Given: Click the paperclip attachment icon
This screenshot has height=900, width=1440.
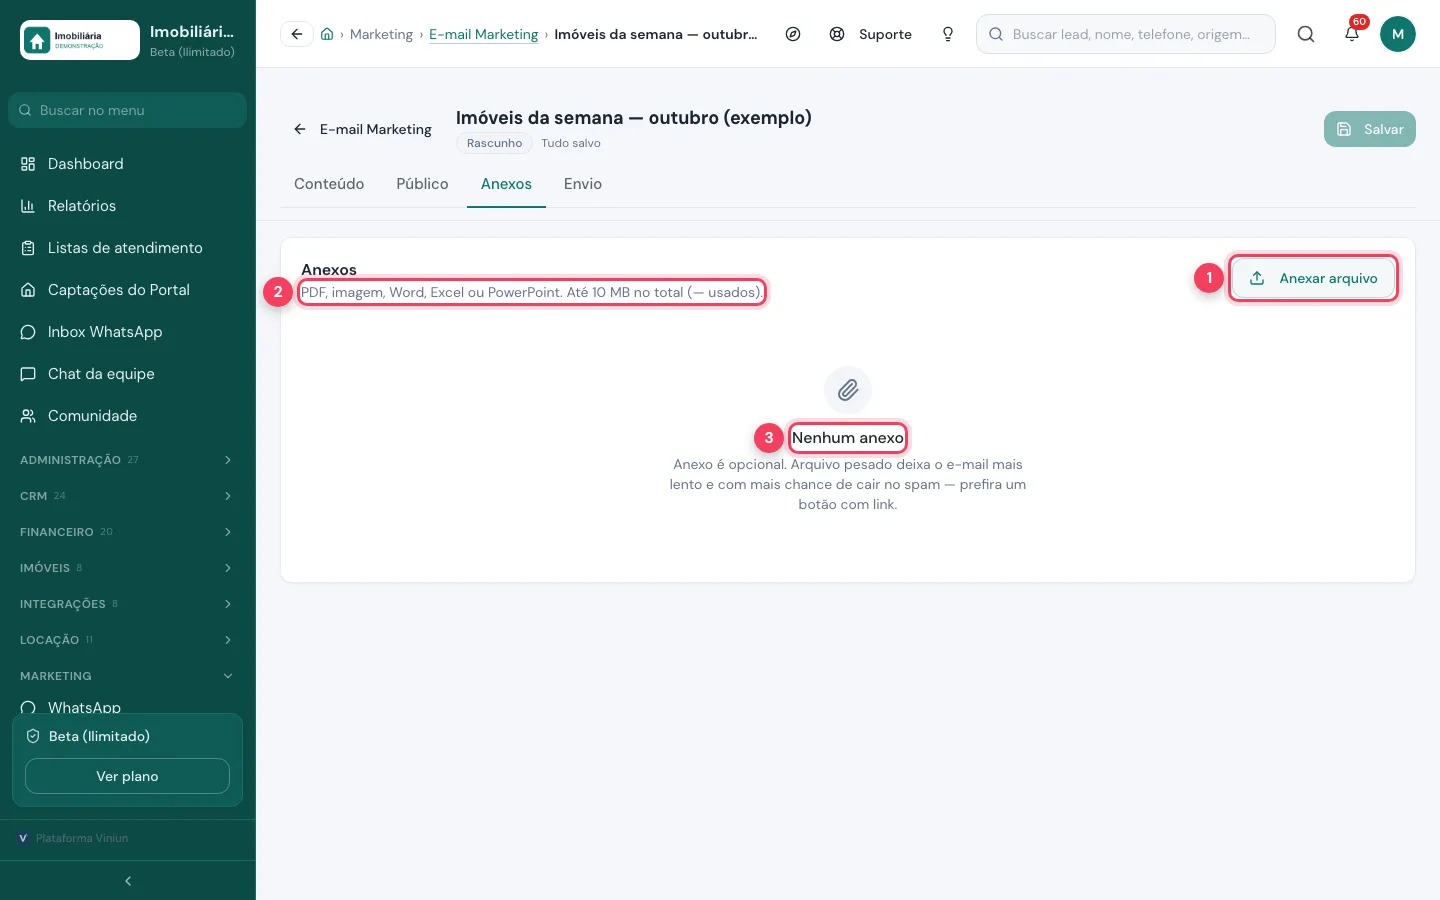Looking at the screenshot, I should coord(848,390).
